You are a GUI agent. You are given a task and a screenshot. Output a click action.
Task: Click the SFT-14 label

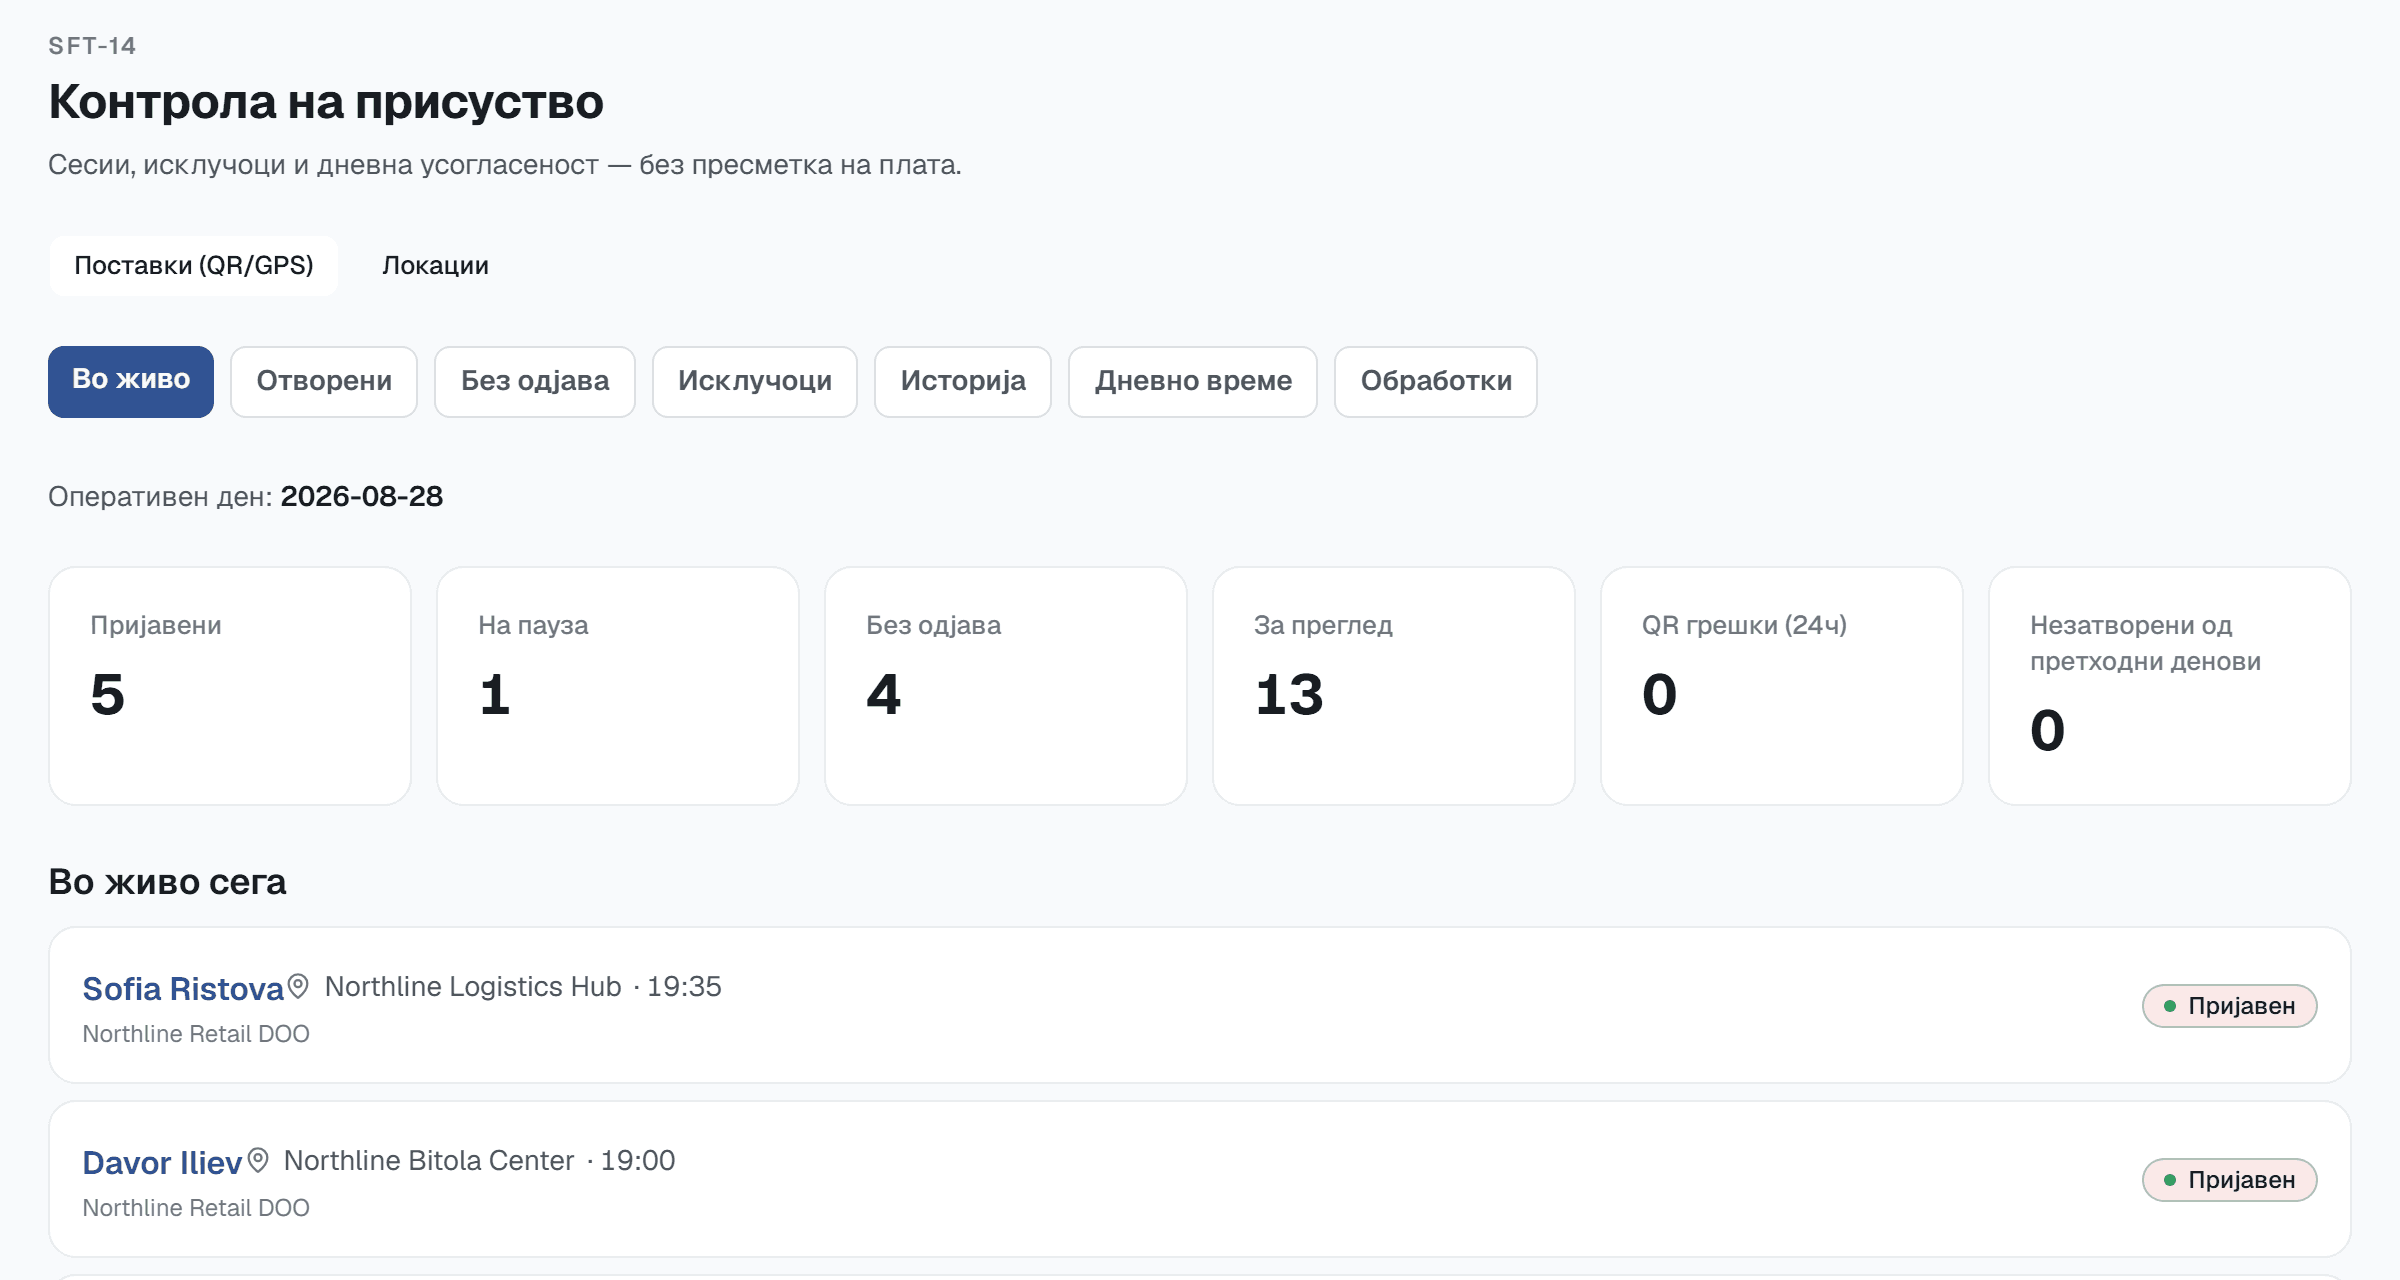tap(92, 46)
